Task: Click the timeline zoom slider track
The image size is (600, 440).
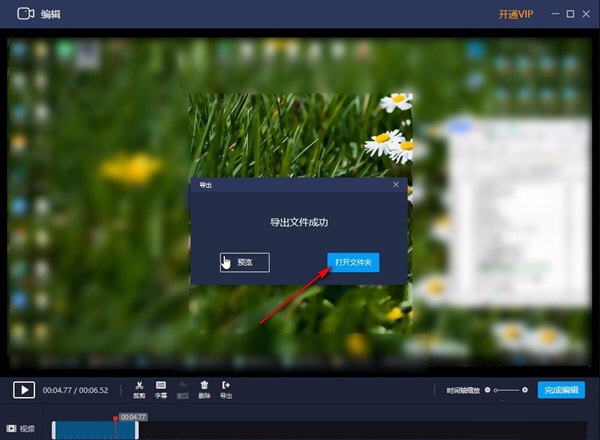Action: click(506, 390)
